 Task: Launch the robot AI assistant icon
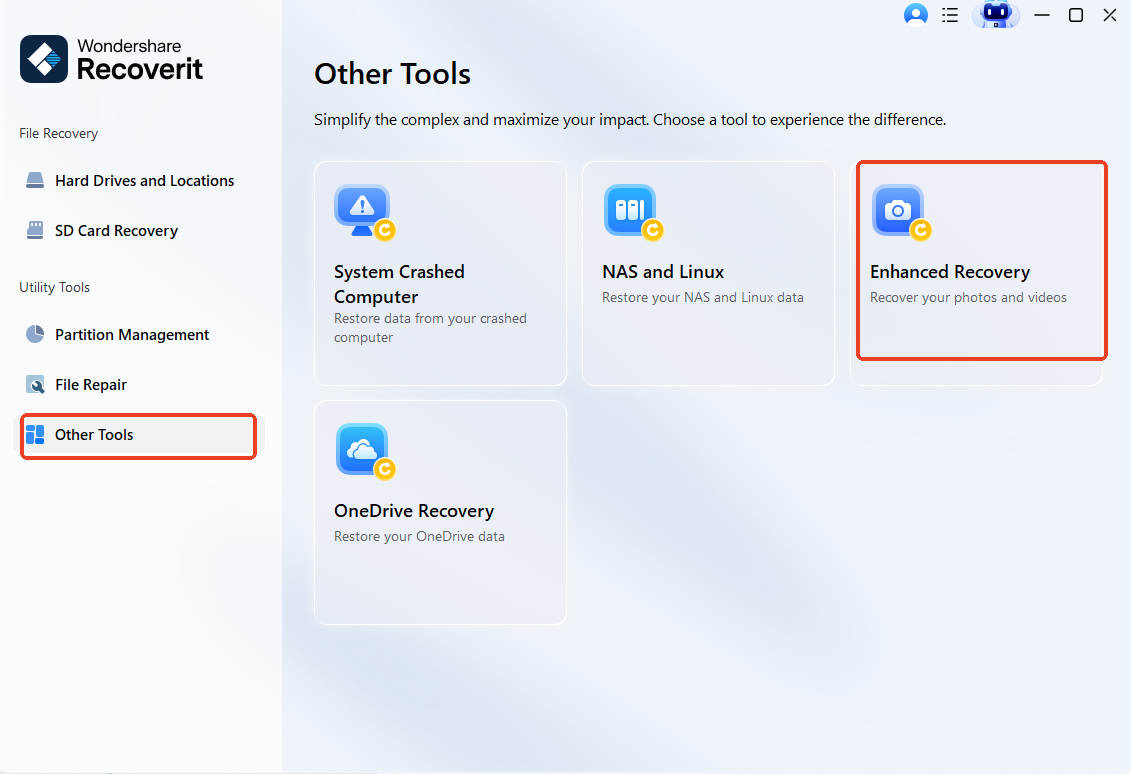coord(995,14)
